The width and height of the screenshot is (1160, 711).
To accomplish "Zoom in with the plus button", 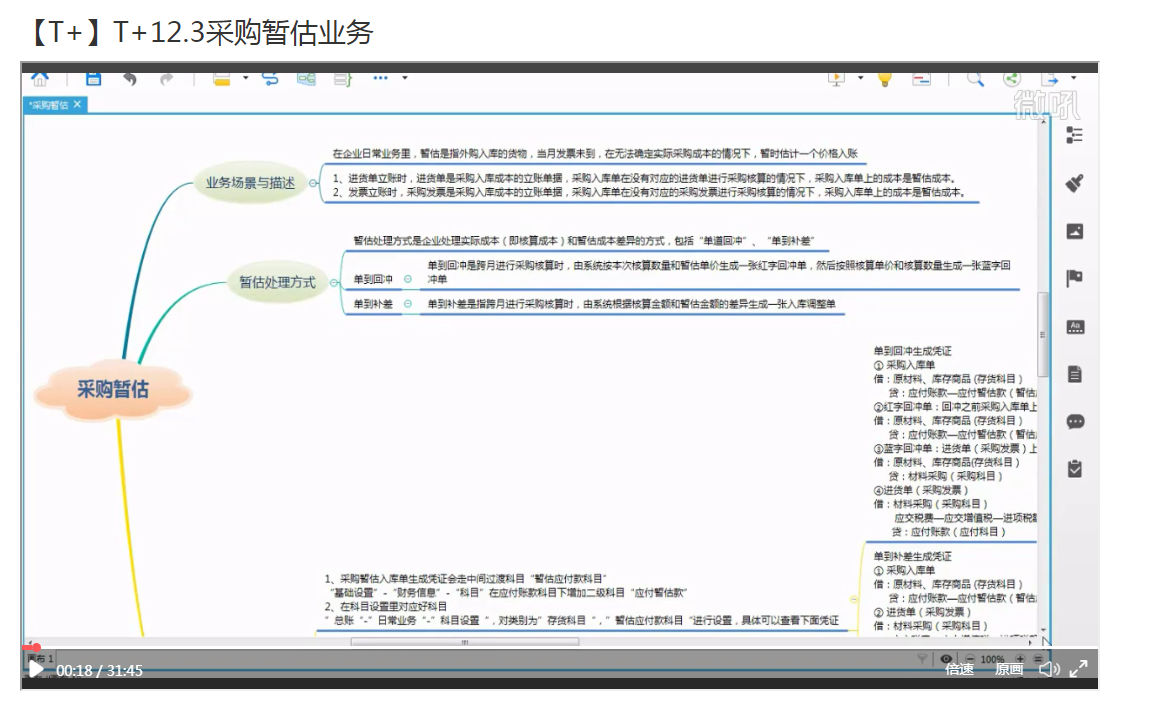I will 1020,658.
